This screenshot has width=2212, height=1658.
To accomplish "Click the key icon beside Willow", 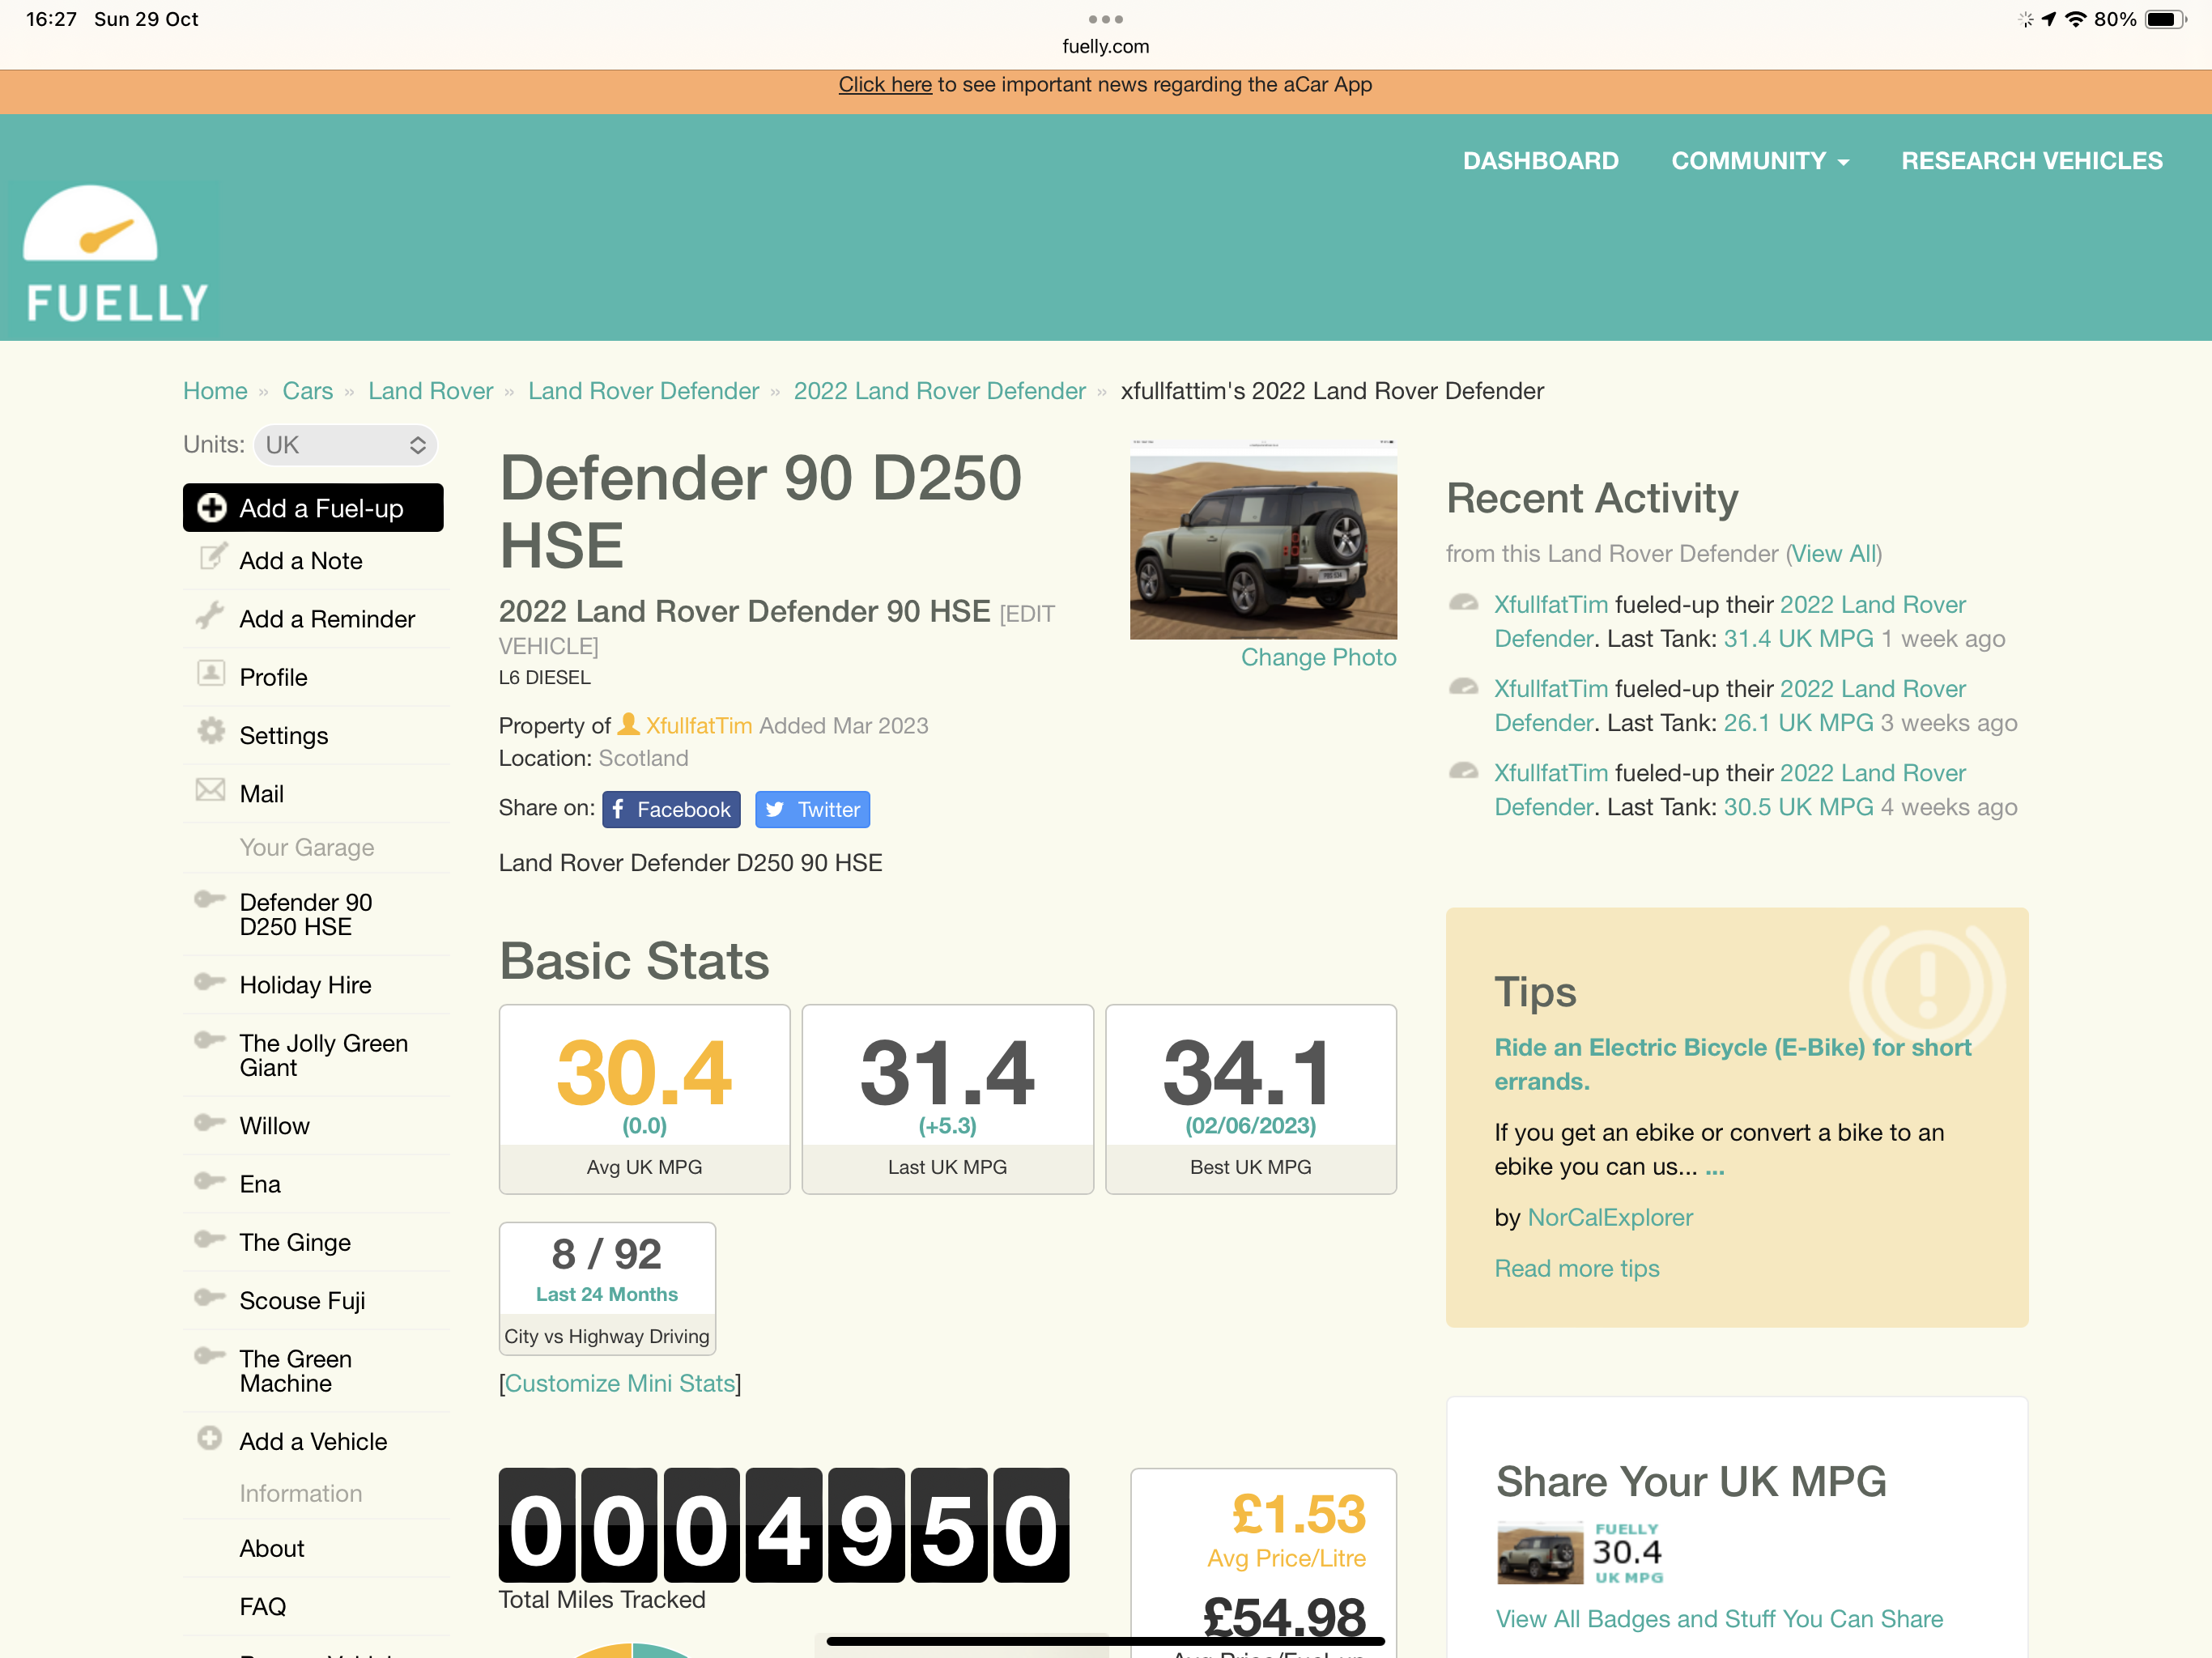I will (209, 1123).
